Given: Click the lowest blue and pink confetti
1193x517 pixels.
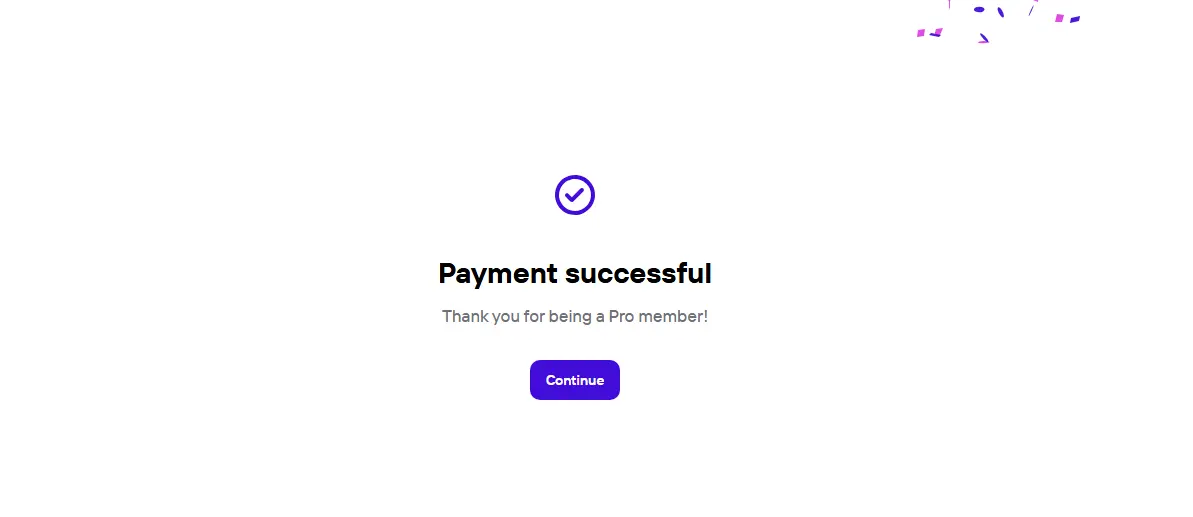Looking at the screenshot, I should [984, 38].
